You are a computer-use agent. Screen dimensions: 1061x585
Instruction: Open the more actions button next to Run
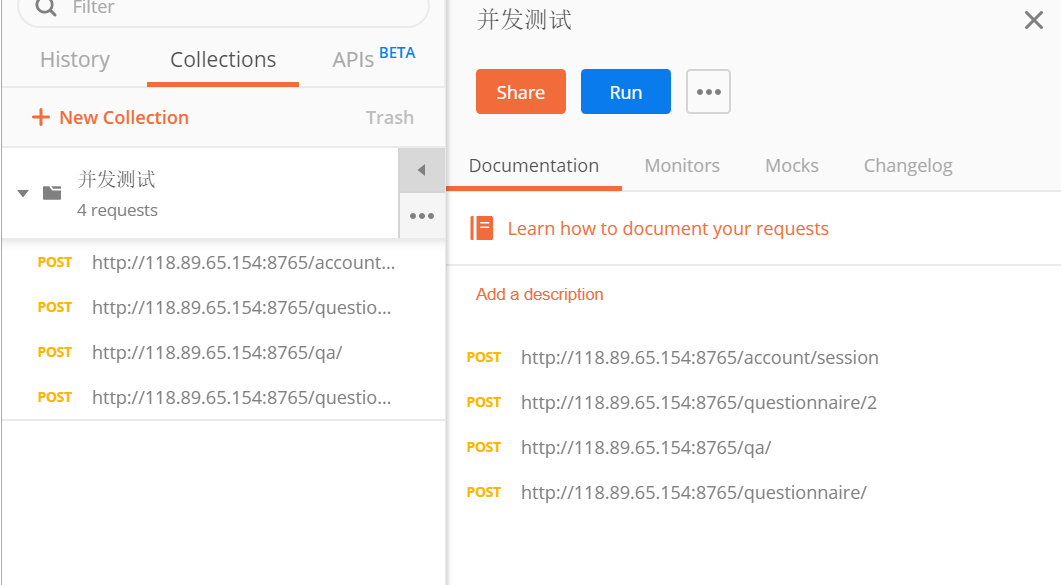click(x=708, y=91)
